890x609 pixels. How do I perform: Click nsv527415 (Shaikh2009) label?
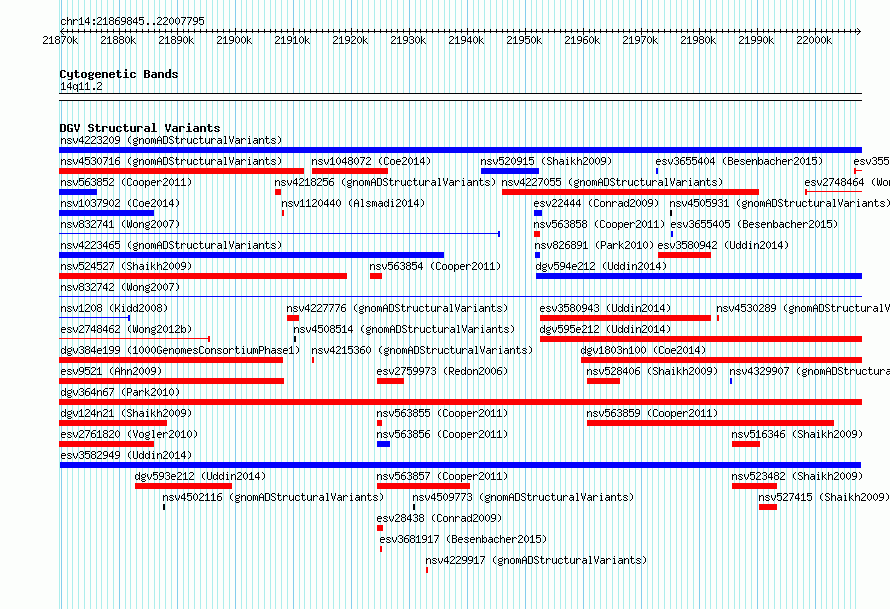(x=824, y=497)
